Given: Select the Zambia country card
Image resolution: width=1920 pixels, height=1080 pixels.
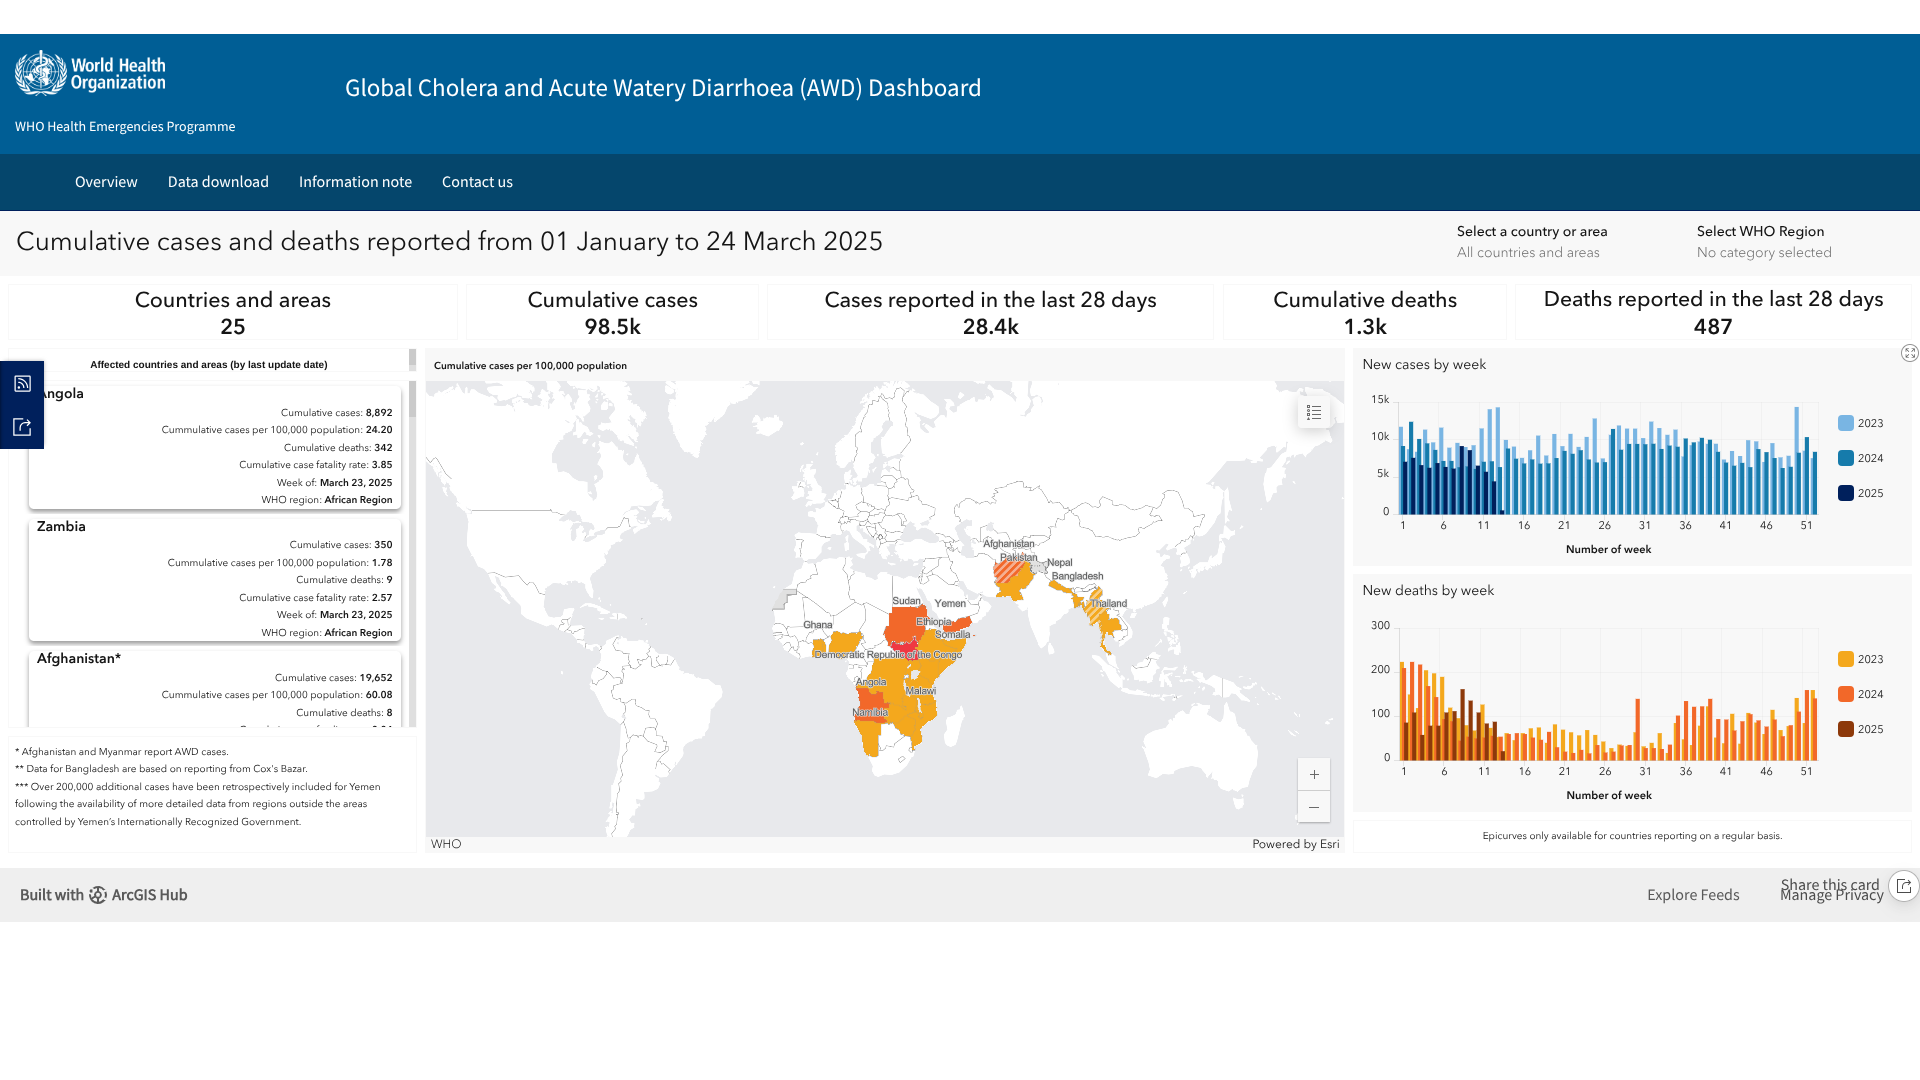Looking at the screenshot, I should pyautogui.click(x=214, y=579).
